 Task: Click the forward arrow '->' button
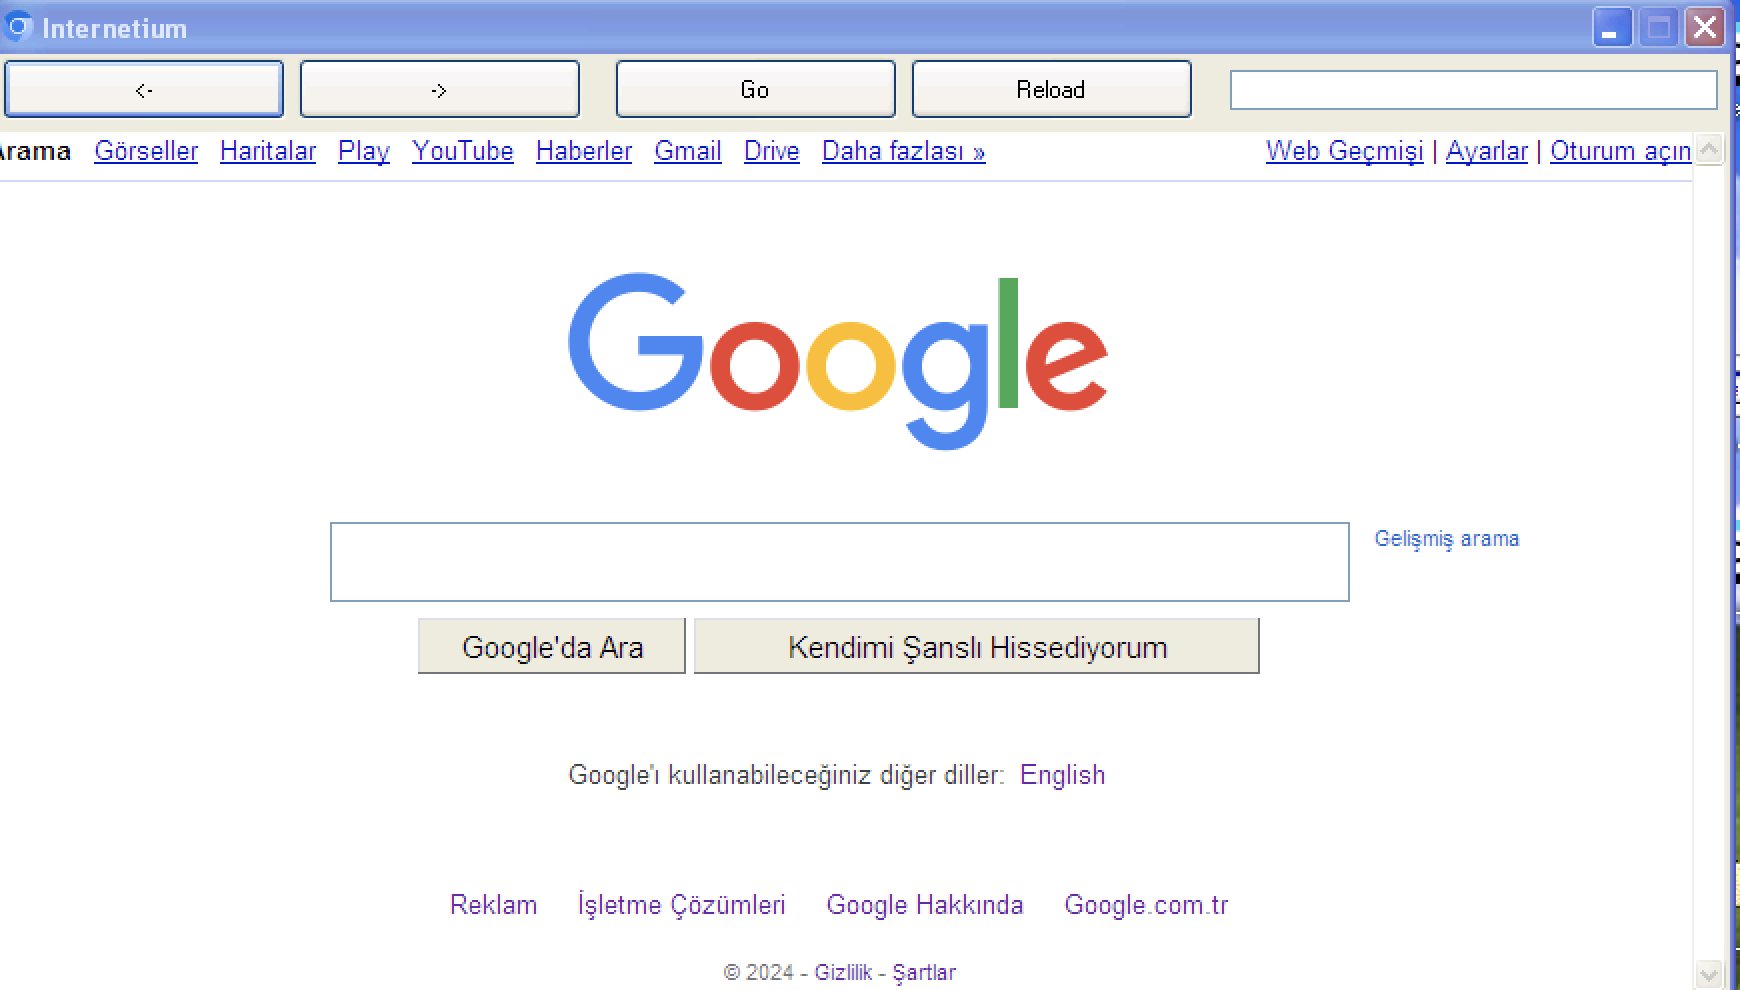[440, 89]
